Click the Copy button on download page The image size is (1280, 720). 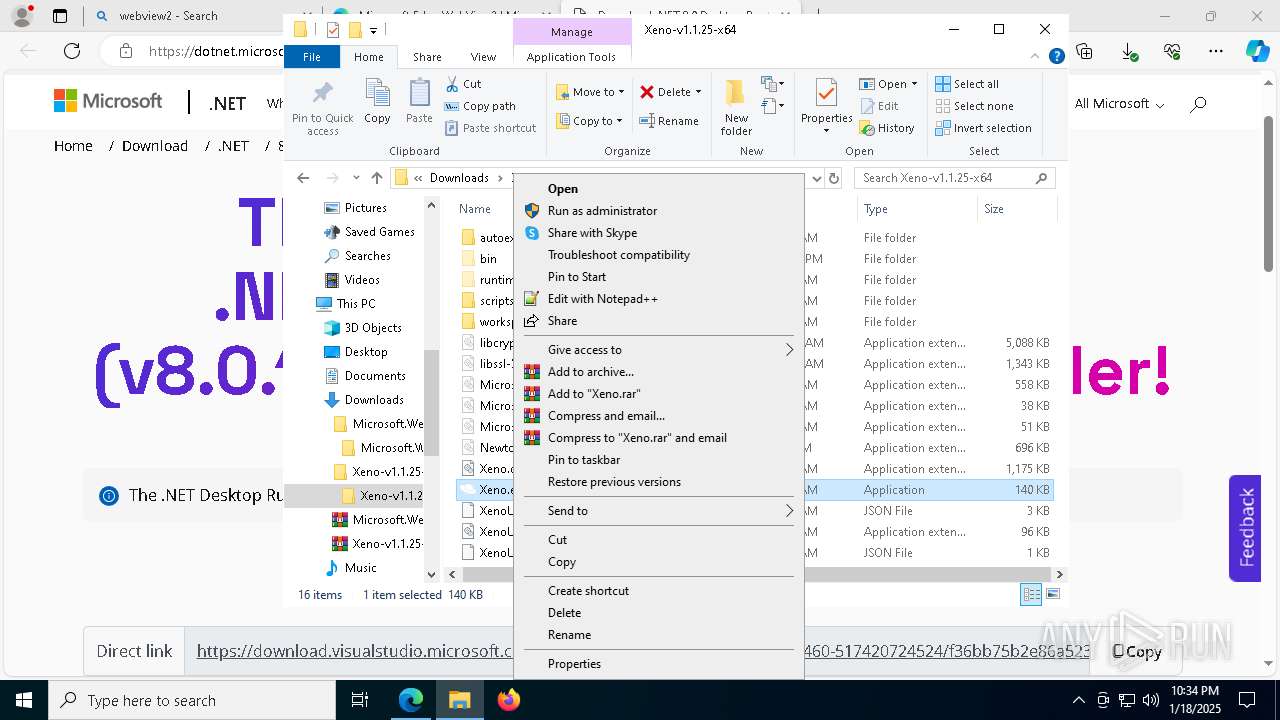click(1139, 651)
